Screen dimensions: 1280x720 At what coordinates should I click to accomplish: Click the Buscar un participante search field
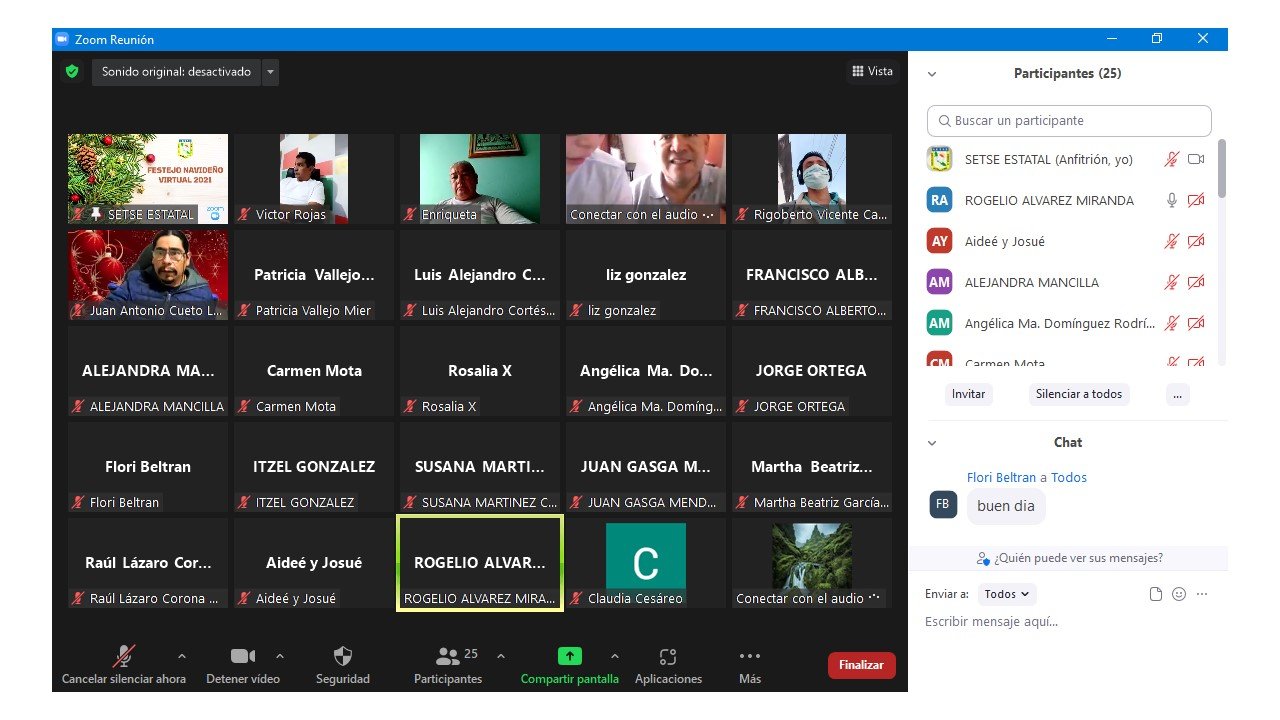point(1069,121)
